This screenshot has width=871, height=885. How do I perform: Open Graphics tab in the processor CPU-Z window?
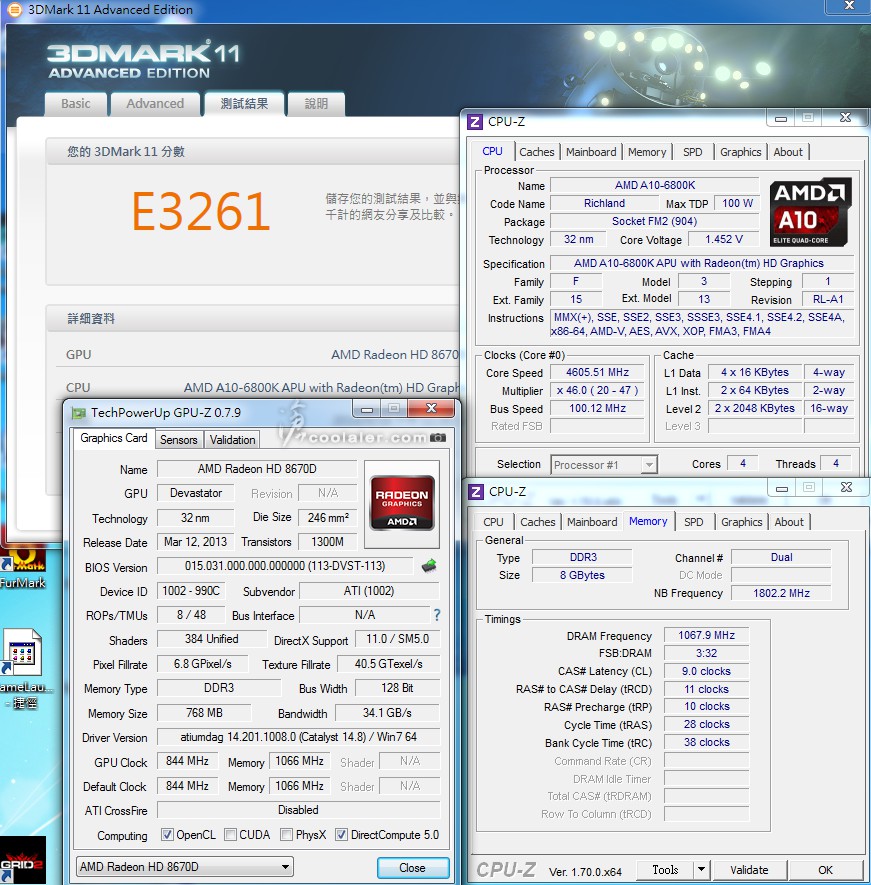point(741,152)
